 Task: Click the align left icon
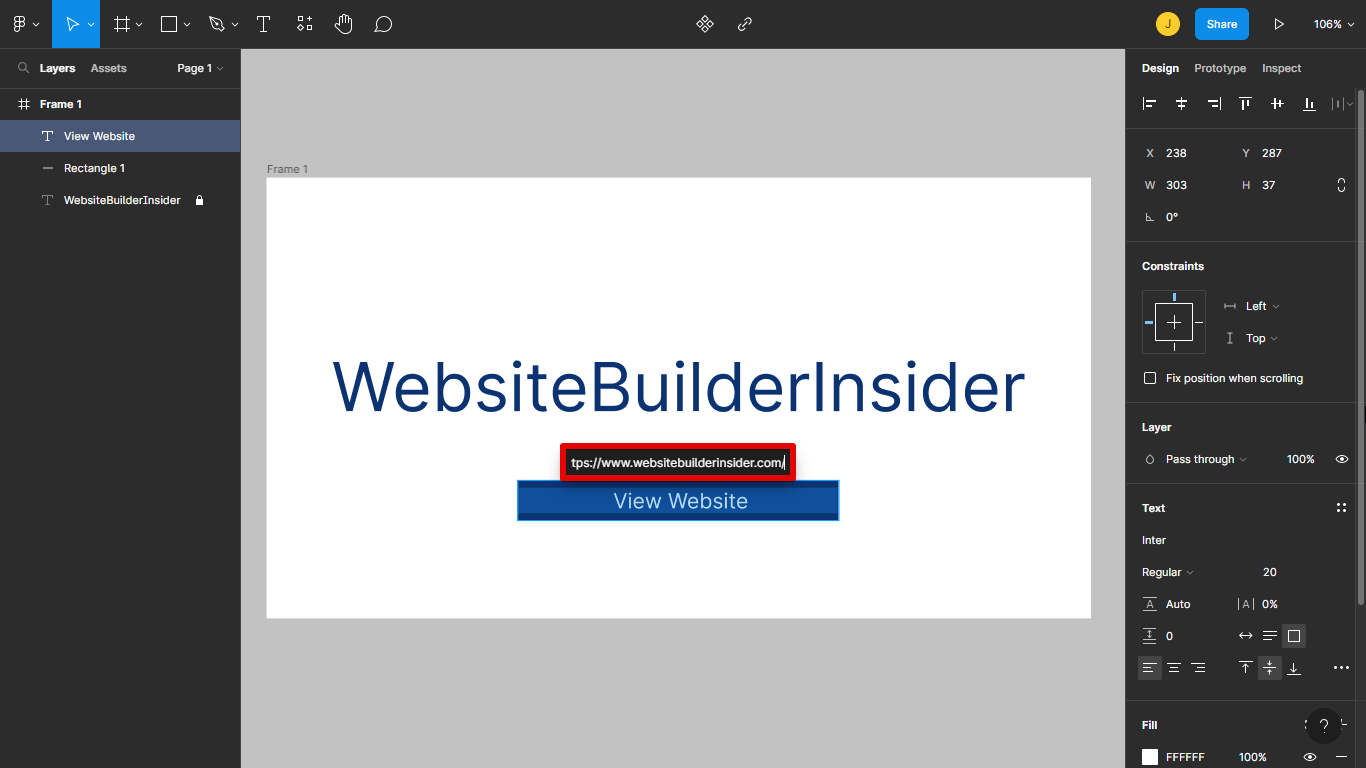point(1150,103)
